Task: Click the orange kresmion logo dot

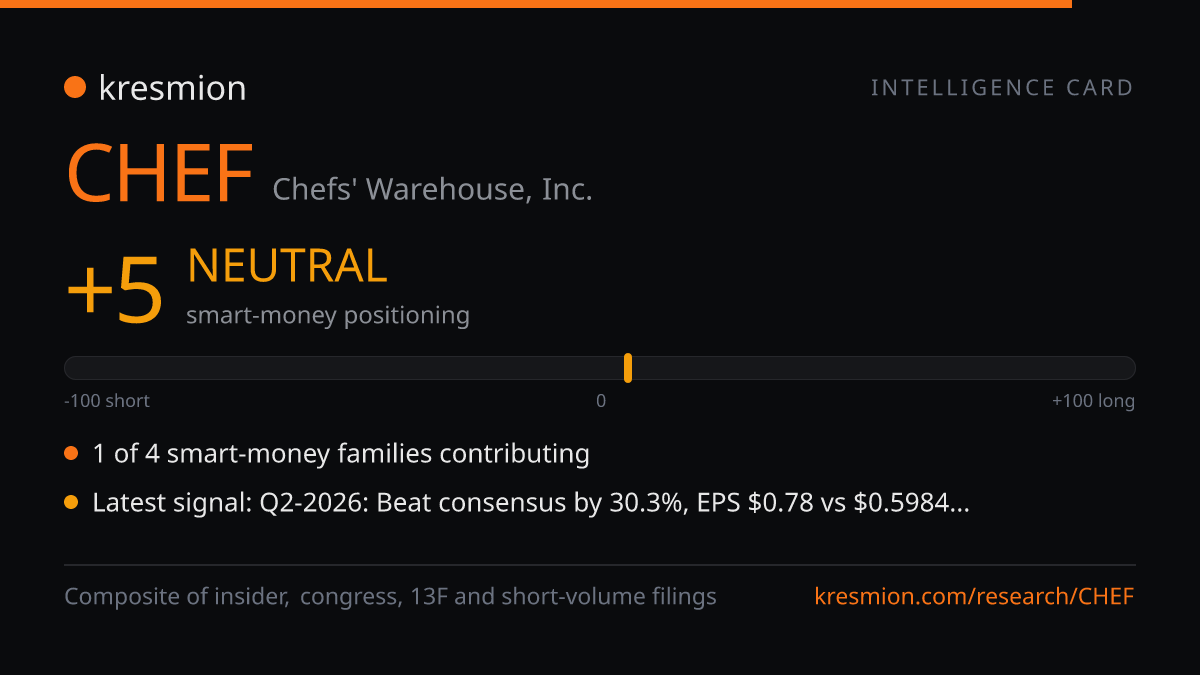Action: 75,88
